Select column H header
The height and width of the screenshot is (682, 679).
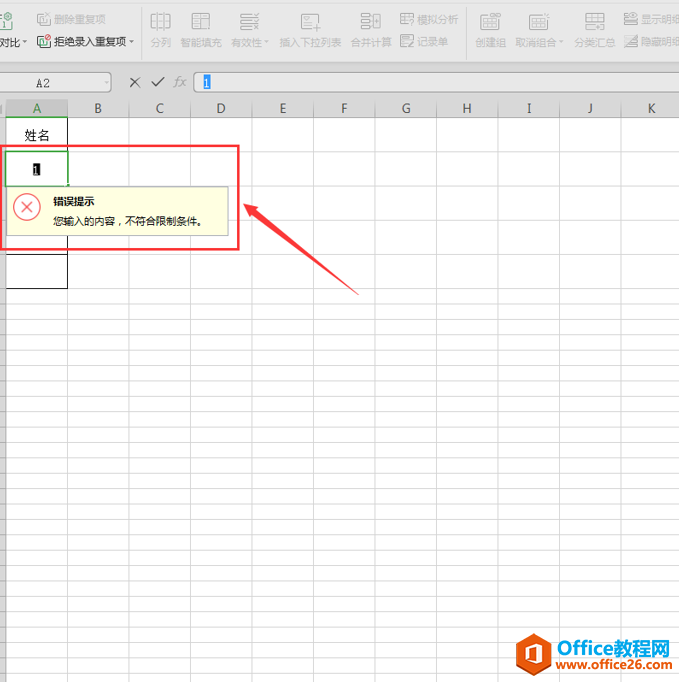467,108
